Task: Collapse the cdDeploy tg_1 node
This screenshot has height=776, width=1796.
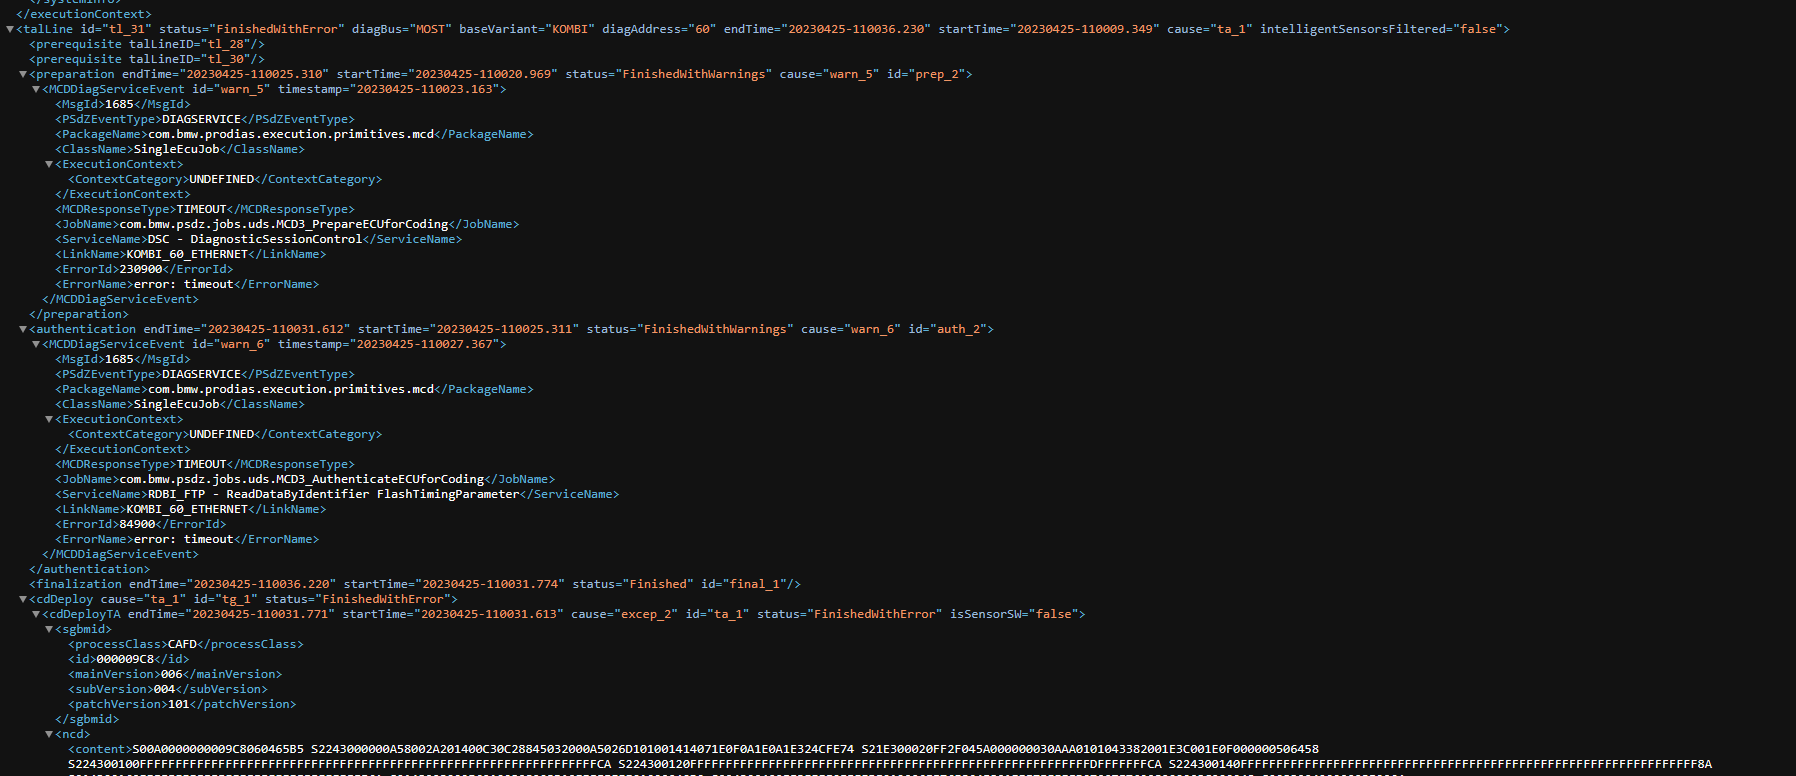Action: tap(23, 599)
